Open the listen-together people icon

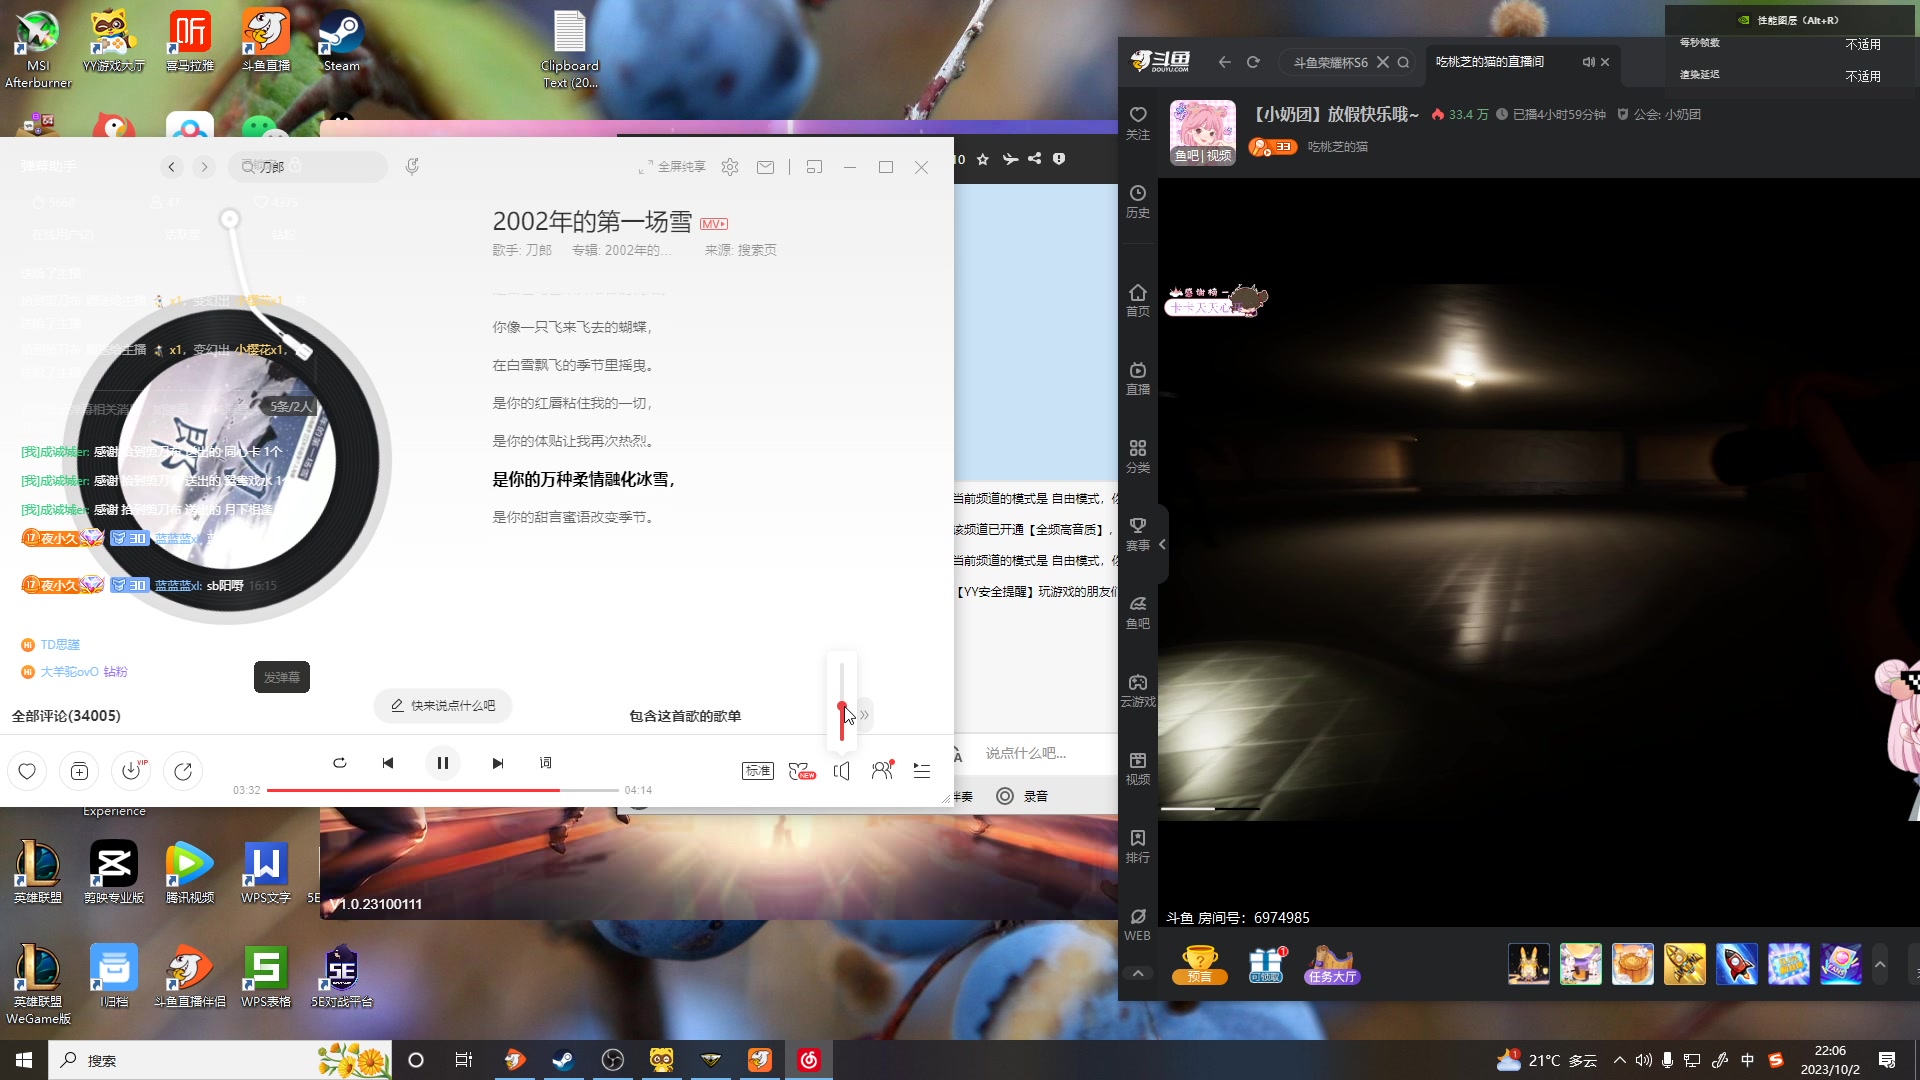(x=882, y=770)
